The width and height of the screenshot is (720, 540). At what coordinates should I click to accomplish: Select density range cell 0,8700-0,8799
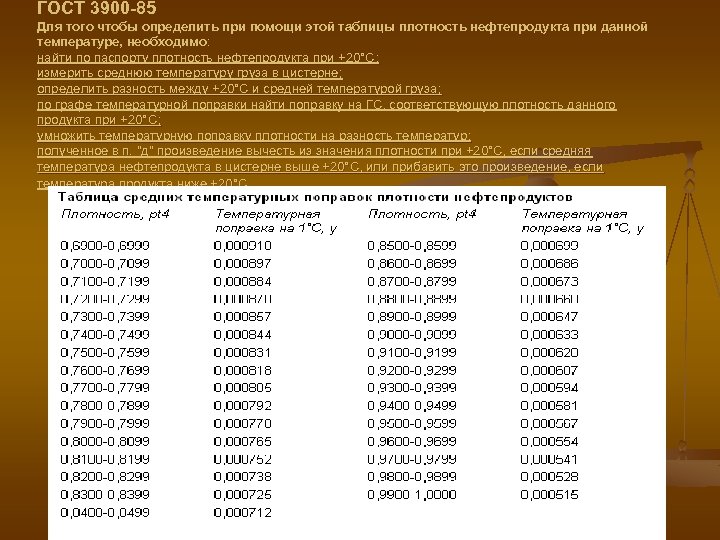point(412,281)
